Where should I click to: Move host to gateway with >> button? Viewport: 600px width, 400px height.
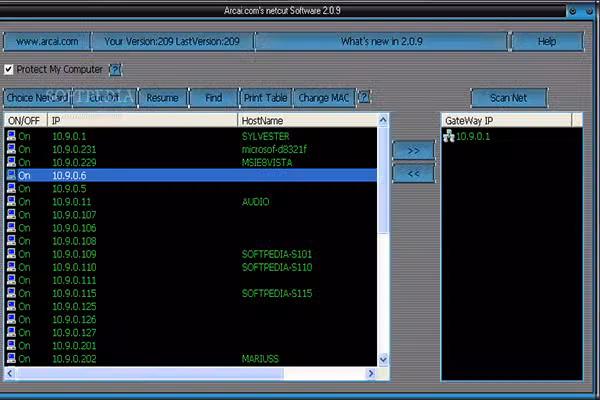point(413,150)
